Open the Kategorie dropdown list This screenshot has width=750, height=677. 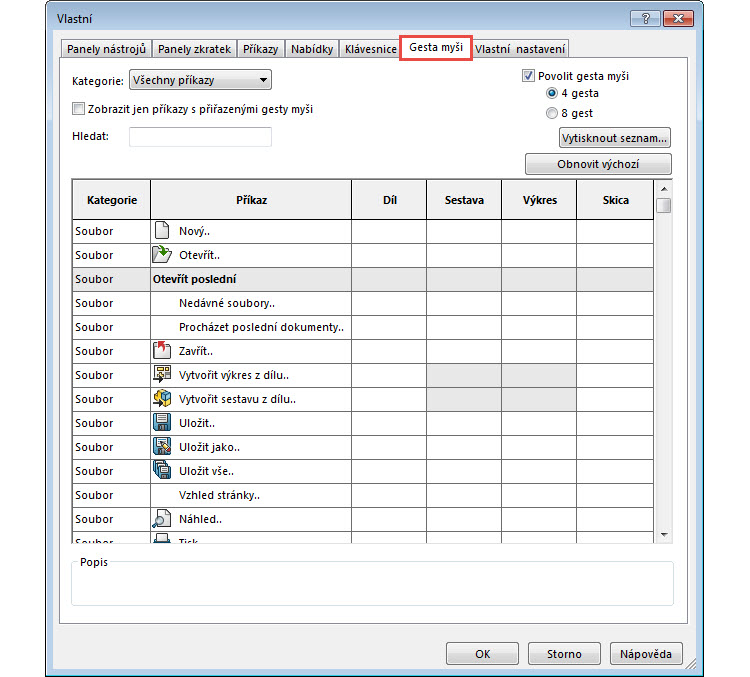pos(200,80)
